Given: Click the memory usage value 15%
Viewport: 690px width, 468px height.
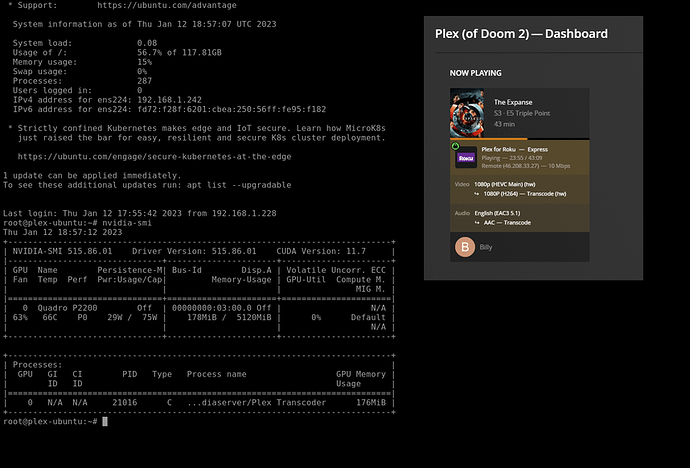Looking at the screenshot, I should click(144, 62).
